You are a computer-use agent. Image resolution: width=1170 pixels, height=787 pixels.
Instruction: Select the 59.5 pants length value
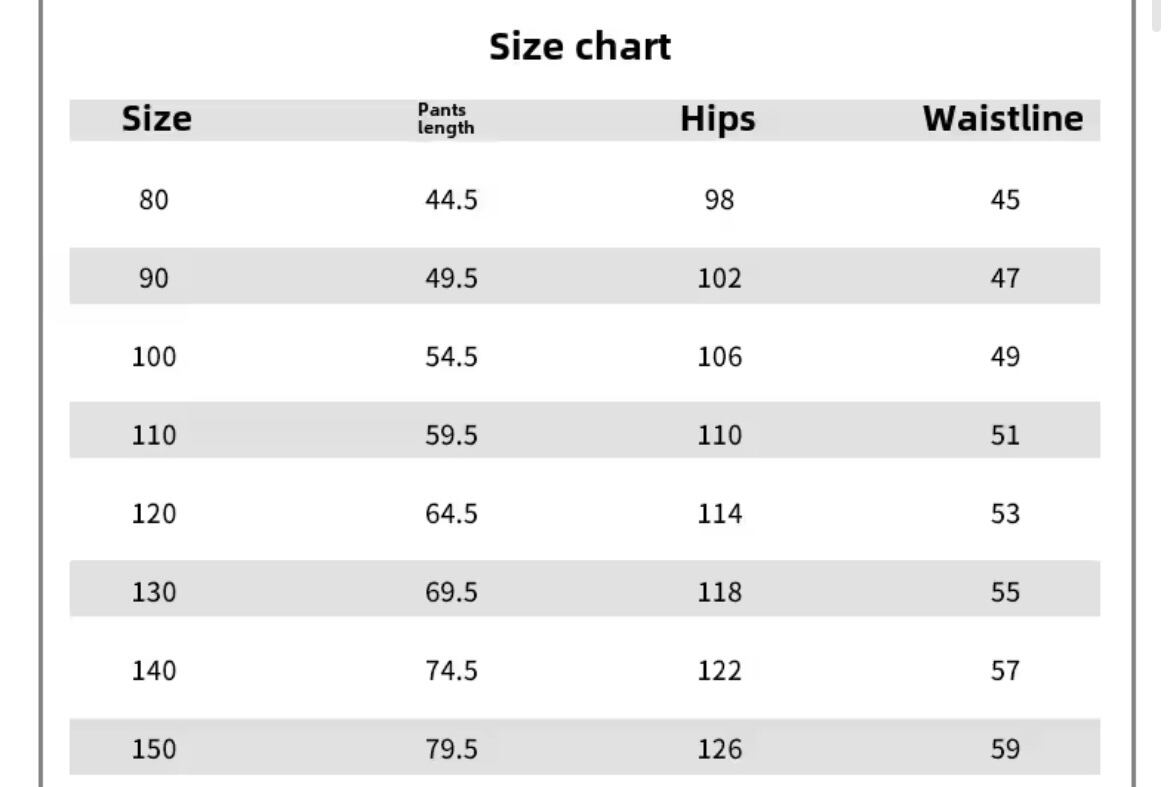(452, 435)
